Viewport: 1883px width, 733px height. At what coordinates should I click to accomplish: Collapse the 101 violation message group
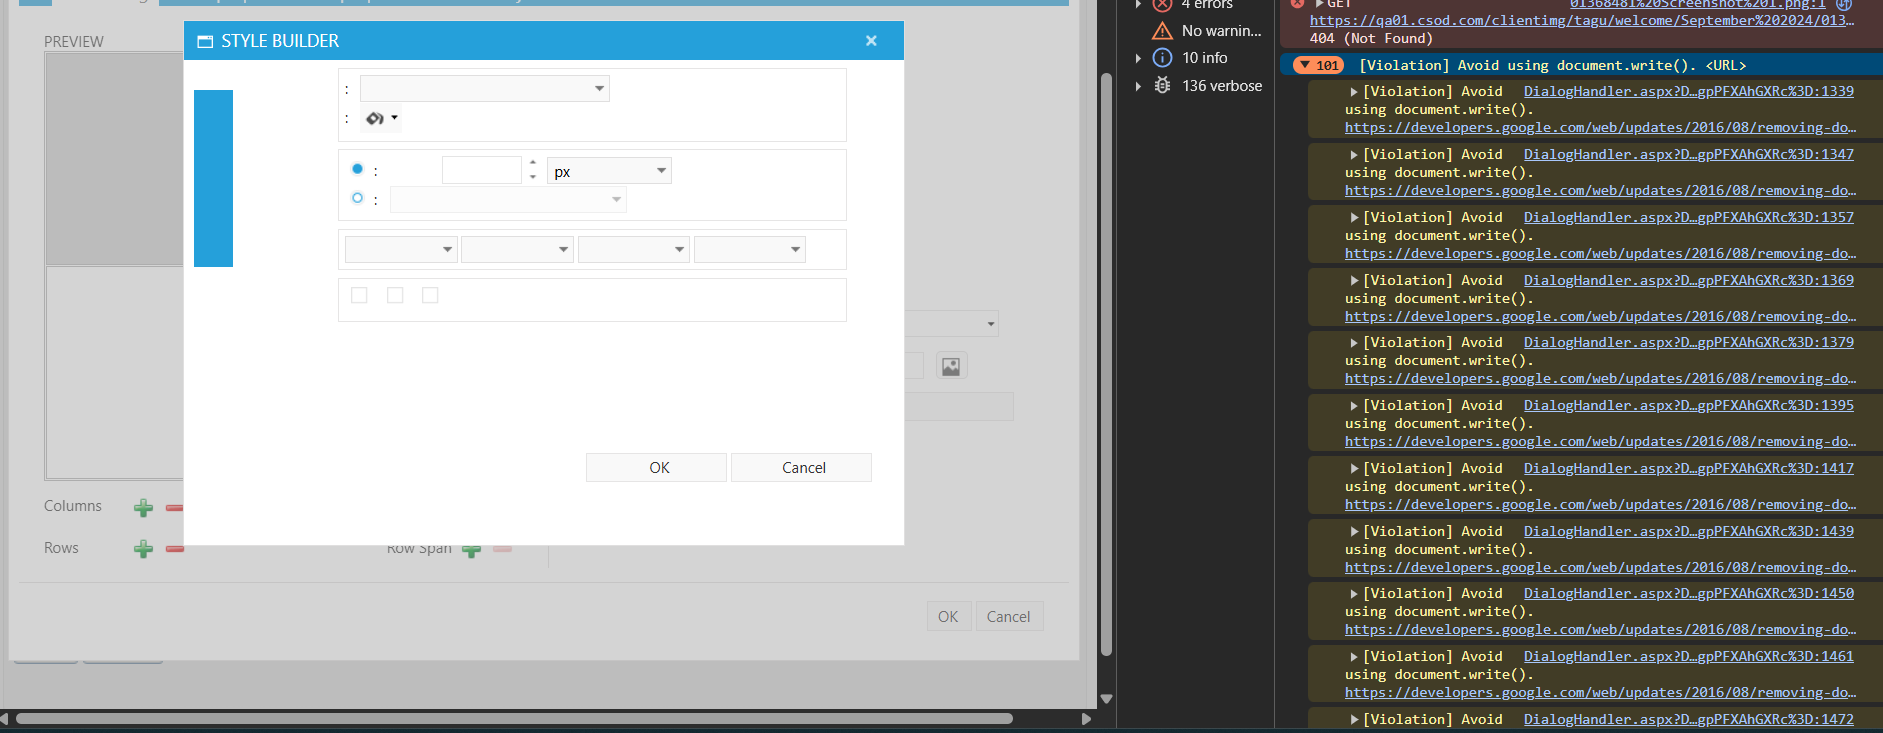[x=1305, y=65]
